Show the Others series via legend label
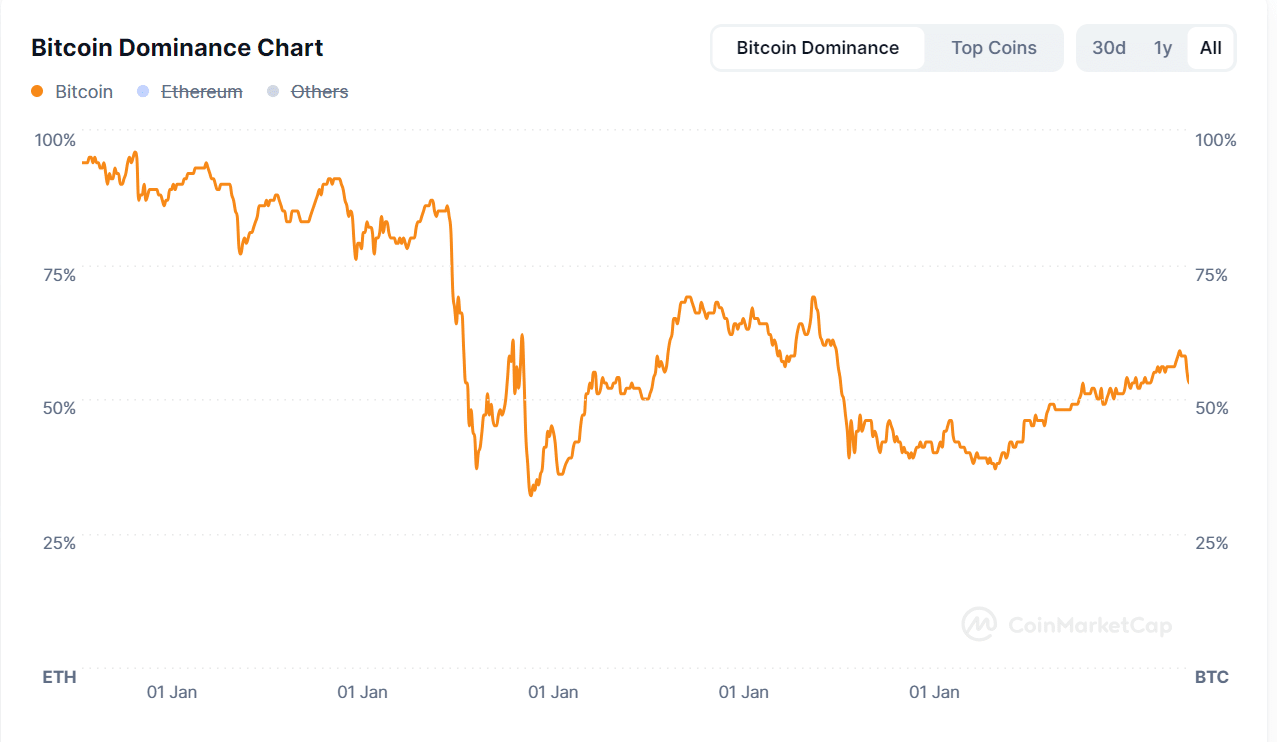The image size is (1277, 742). click(319, 91)
